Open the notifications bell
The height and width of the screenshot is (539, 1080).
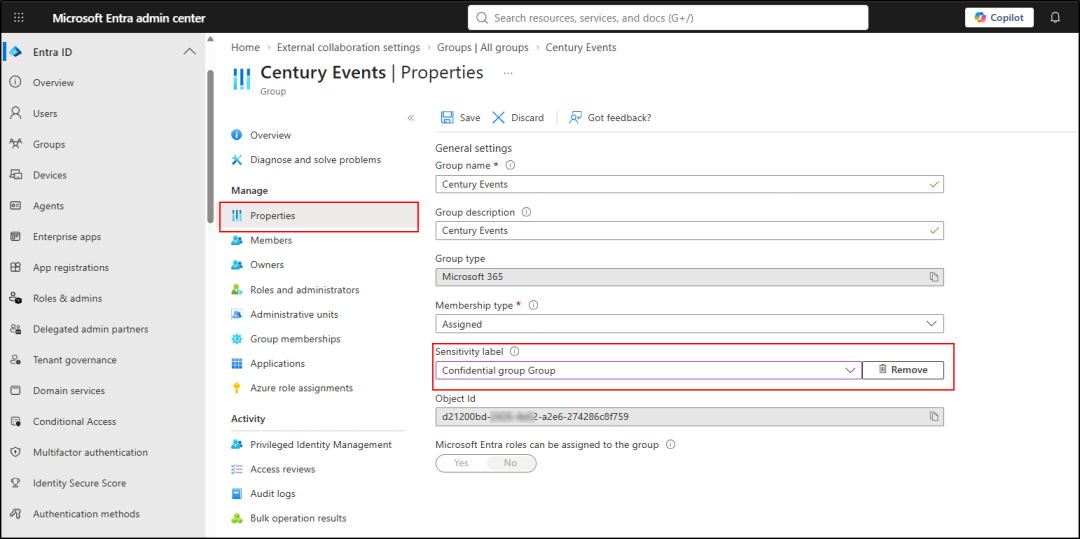(x=1055, y=18)
